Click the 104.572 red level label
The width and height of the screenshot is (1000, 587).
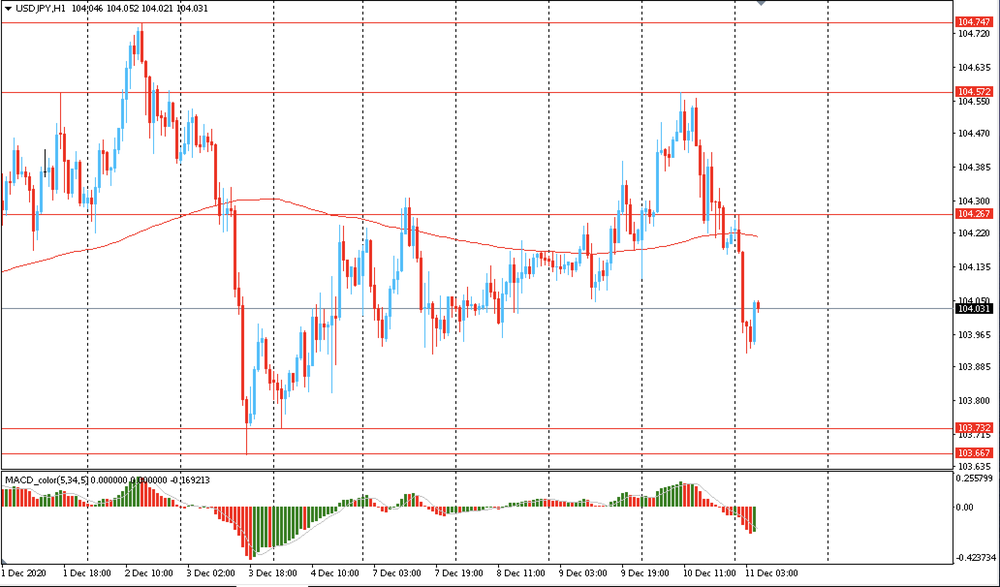coord(974,92)
